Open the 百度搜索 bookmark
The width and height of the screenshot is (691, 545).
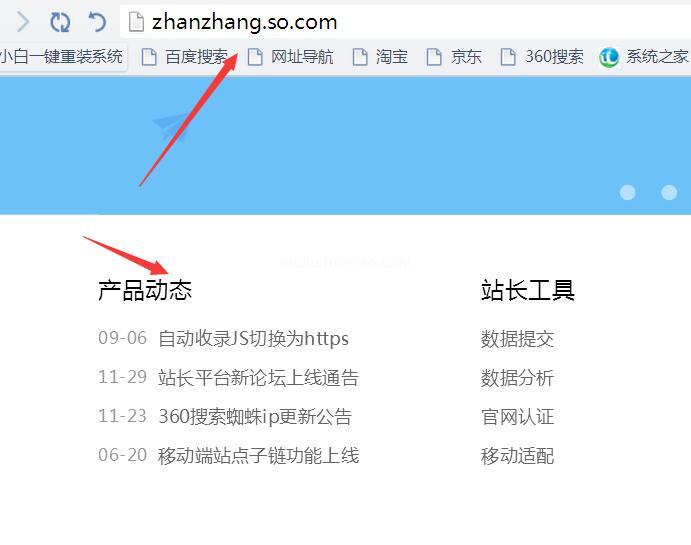[x=185, y=57]
